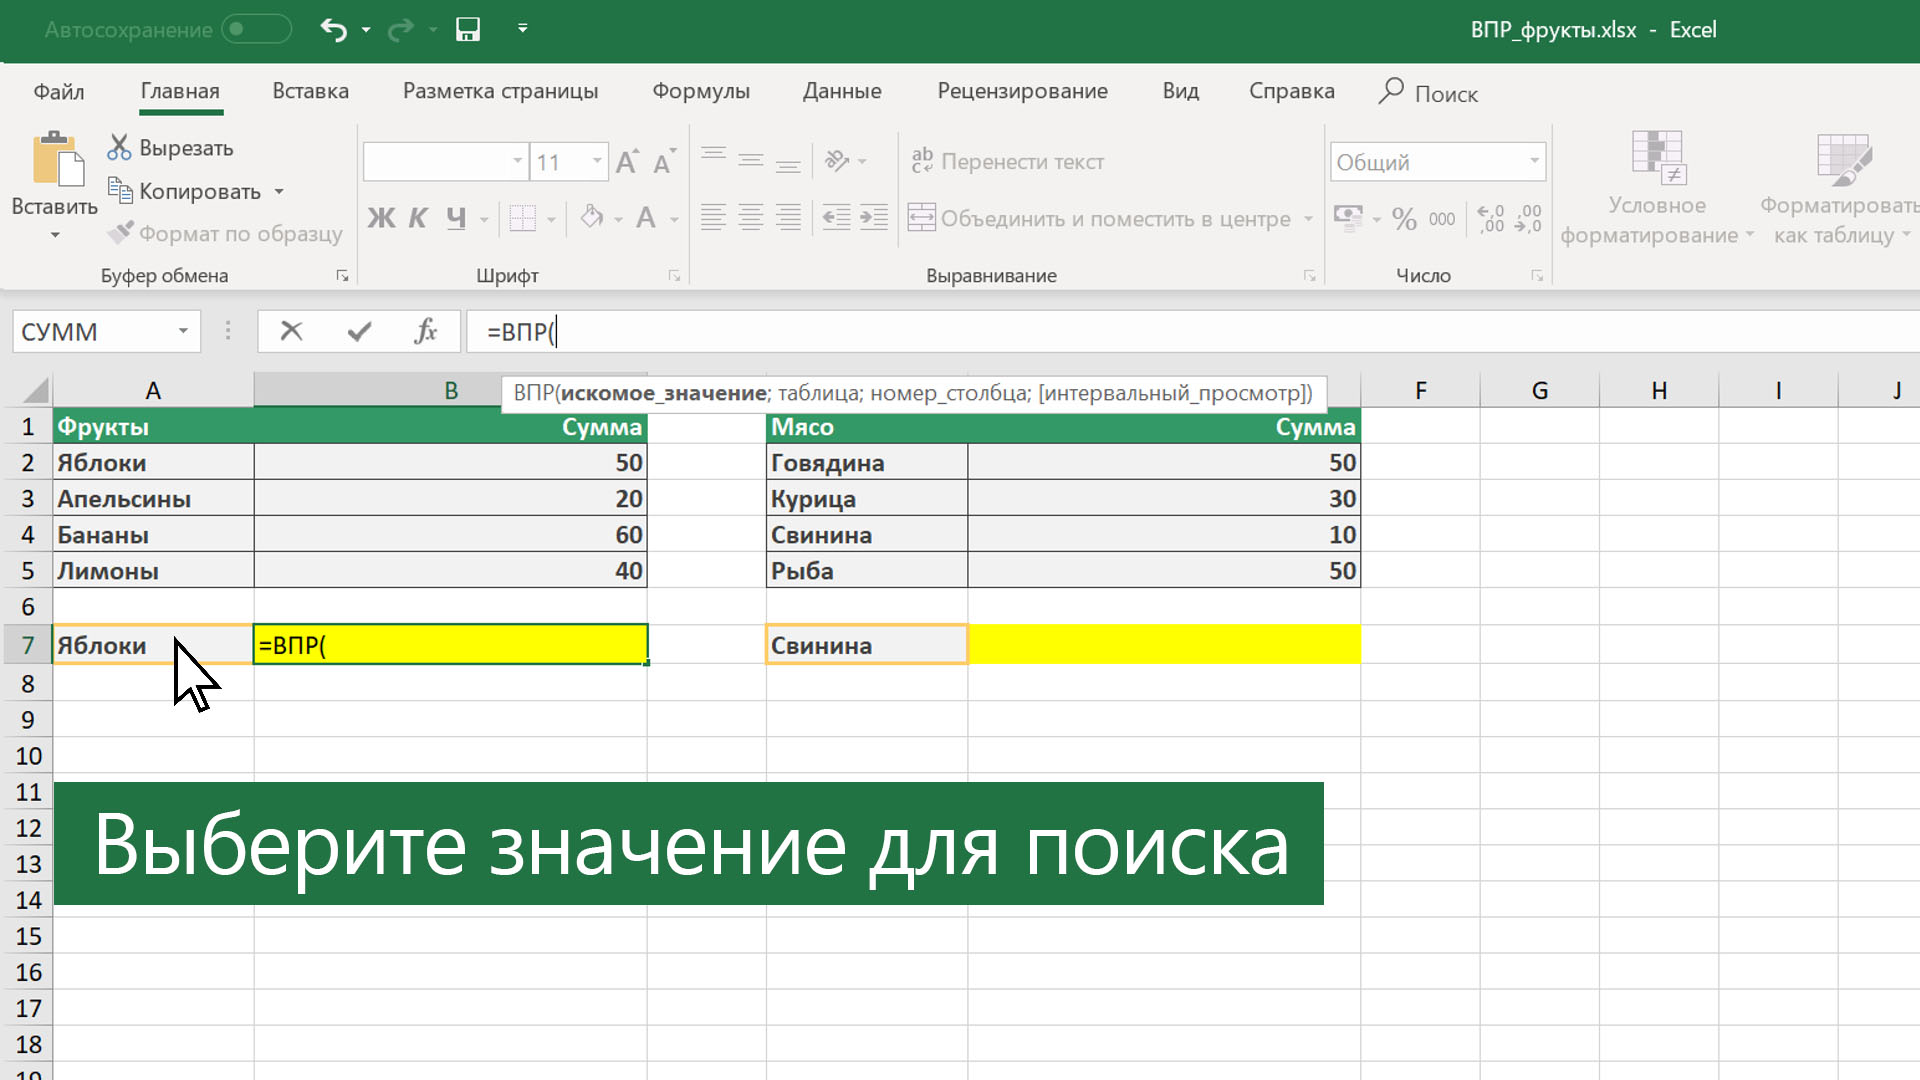The width and height of the screenshot is (1920, 1080).
Task: Open the Буфер обмена dialog launcher
Action: [x=342, y=276]
